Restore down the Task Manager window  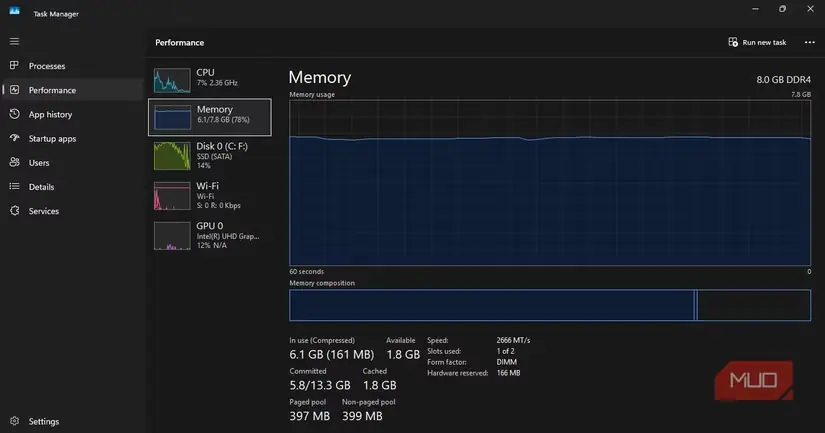pyautogui.click(x=782, y=9)
